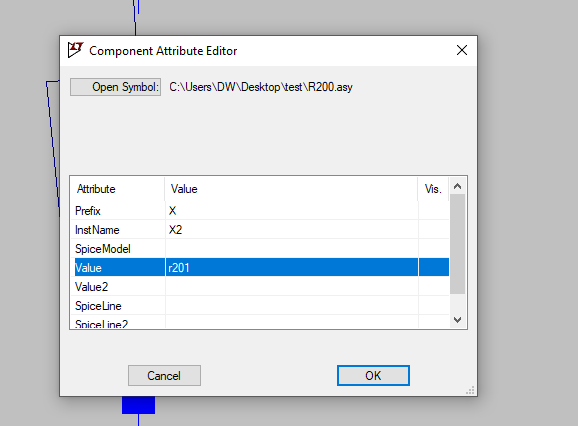Click the scroll down arrow of attribute list
This screenshot has height=426, width=578.
457,320
